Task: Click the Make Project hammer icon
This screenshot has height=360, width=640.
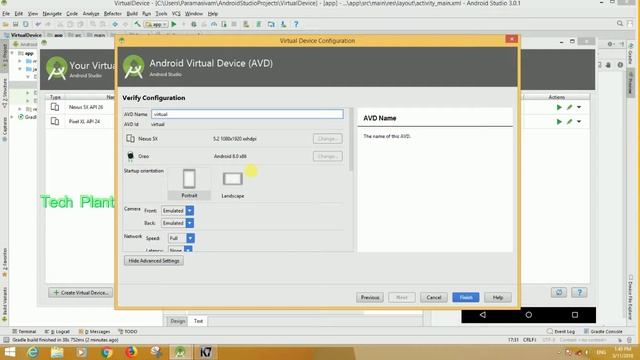Action: pos(138,24)
